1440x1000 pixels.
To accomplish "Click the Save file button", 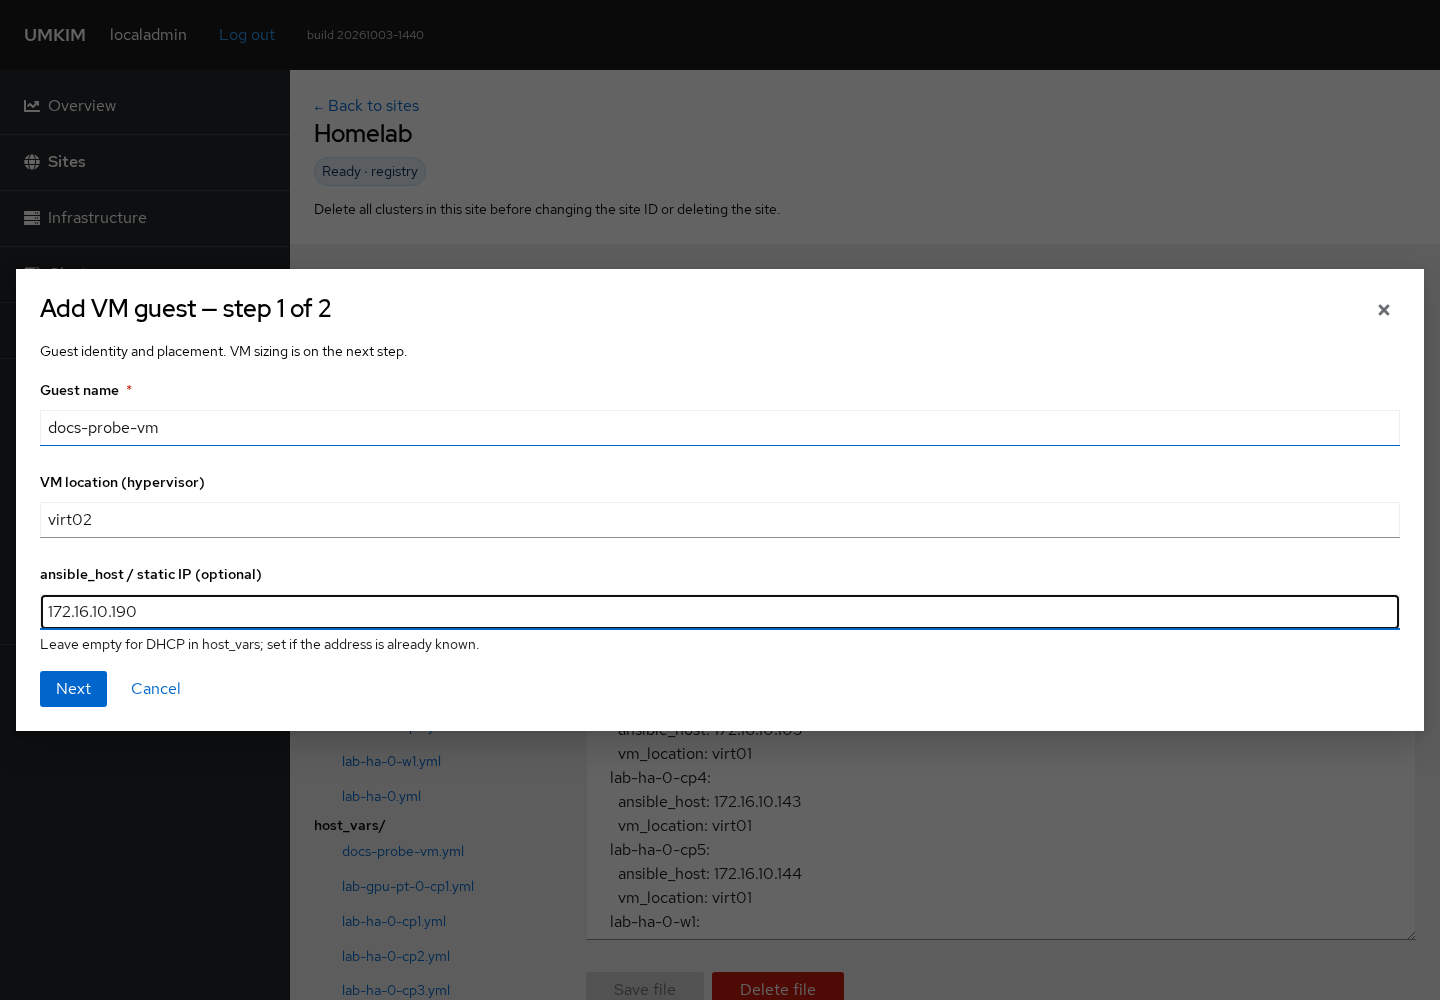I will [x=645, y=987].
